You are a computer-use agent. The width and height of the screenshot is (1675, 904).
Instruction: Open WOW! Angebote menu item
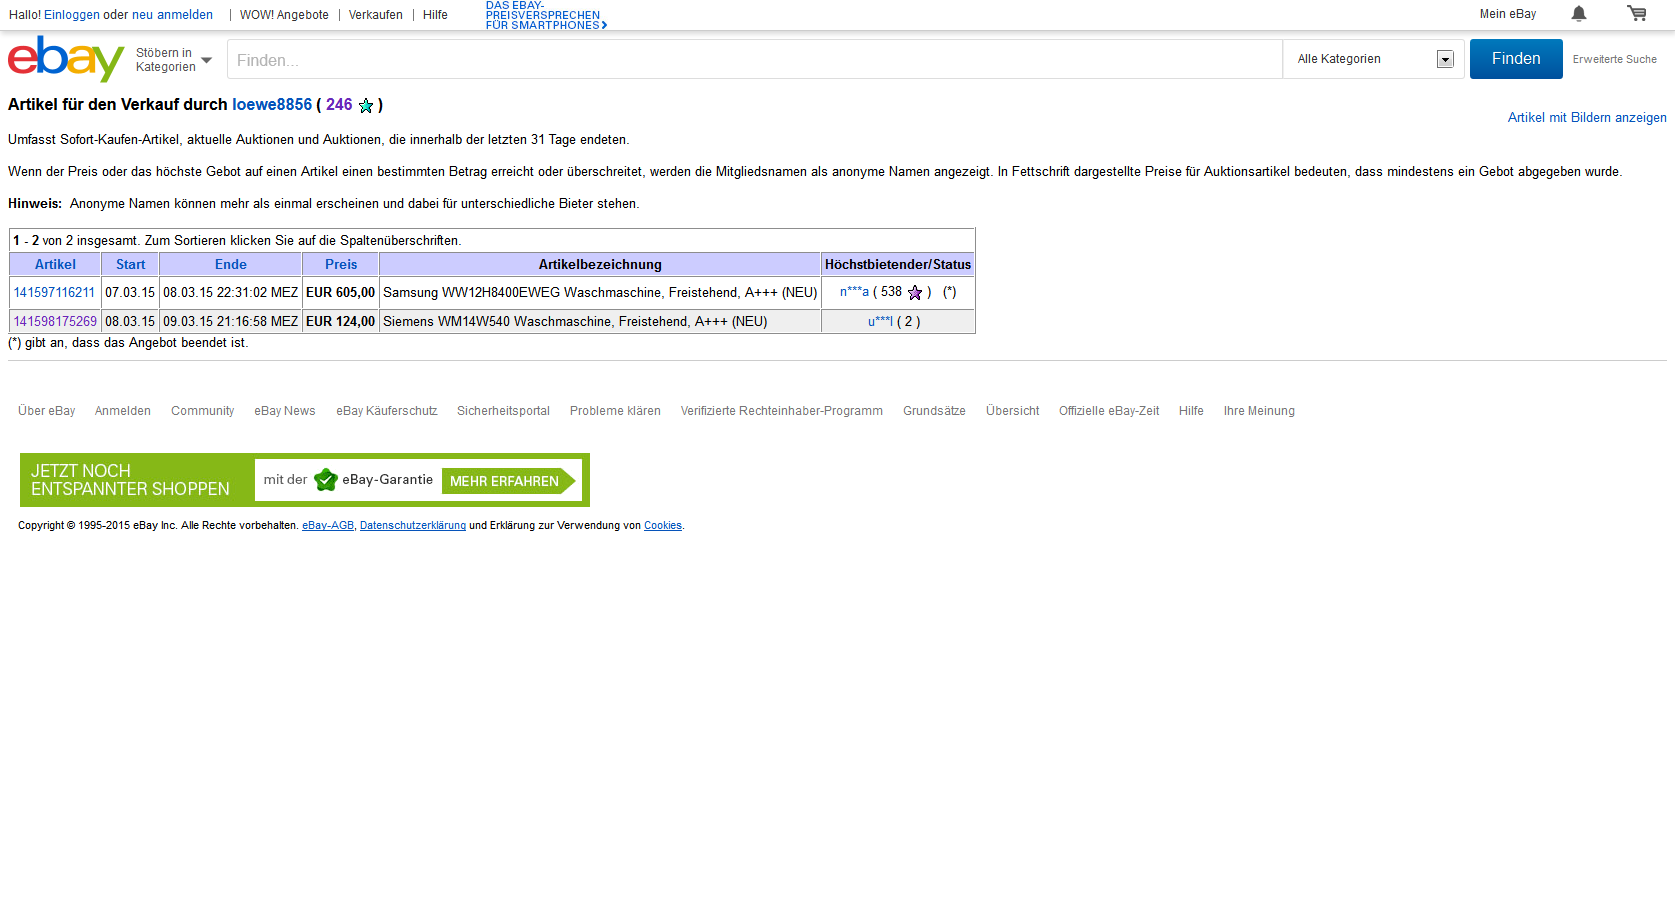(284, 15)
